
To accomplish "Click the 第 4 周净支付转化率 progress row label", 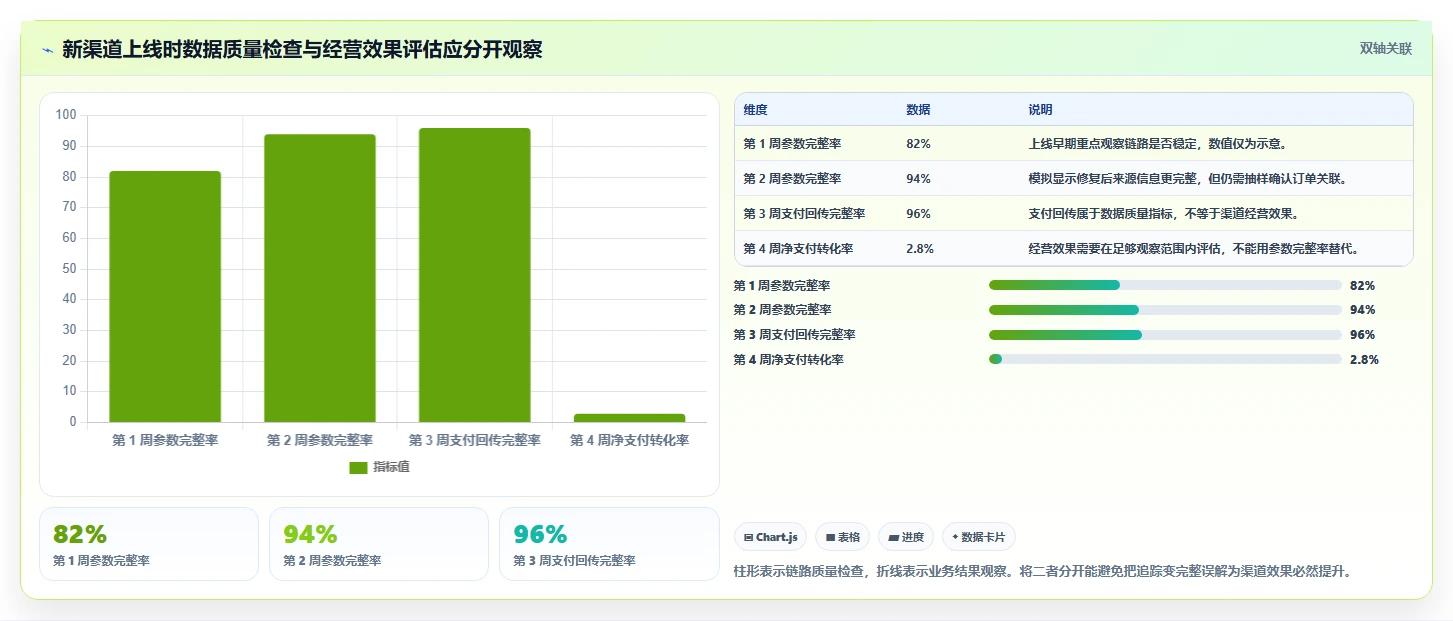I will pyautogui.click(x=788, y=360).
